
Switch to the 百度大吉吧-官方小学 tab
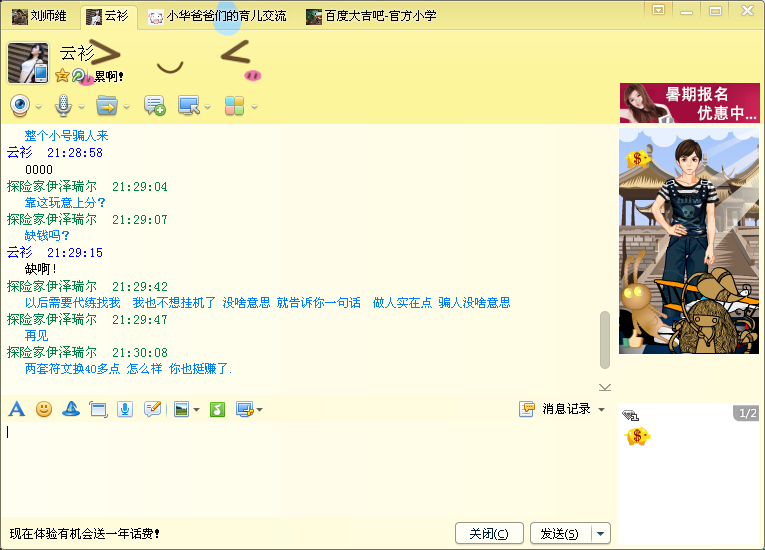(x=372, y=16)
